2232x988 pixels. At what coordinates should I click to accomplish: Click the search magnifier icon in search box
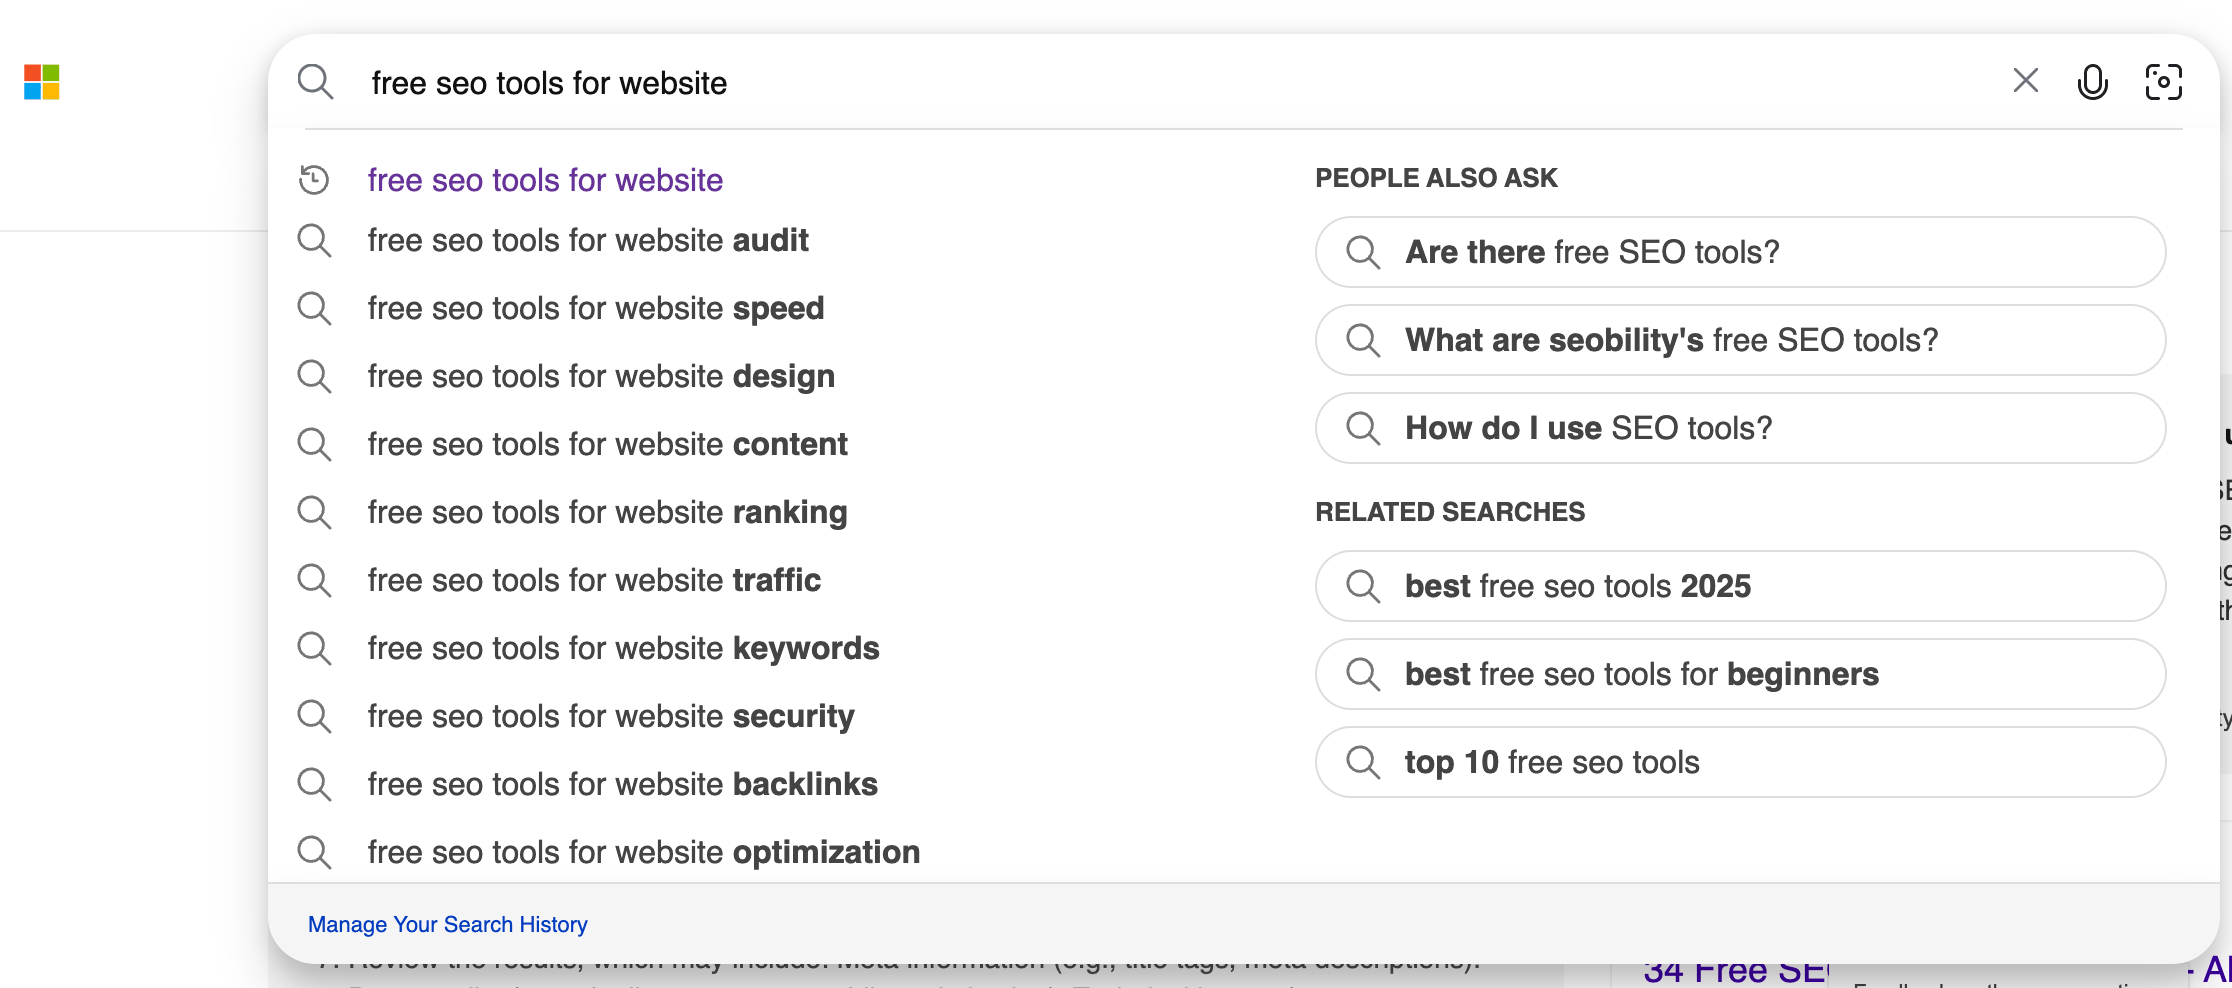tap(315, 82)
